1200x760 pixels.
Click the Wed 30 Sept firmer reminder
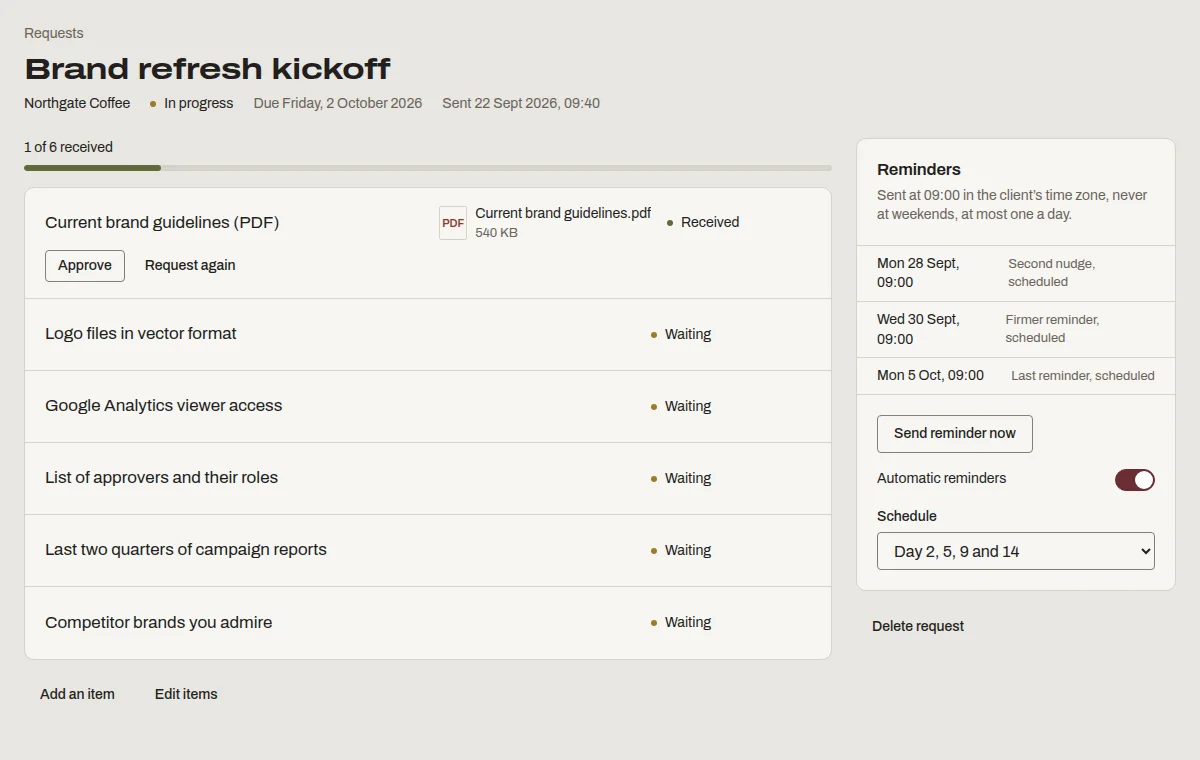(1016, 329)
